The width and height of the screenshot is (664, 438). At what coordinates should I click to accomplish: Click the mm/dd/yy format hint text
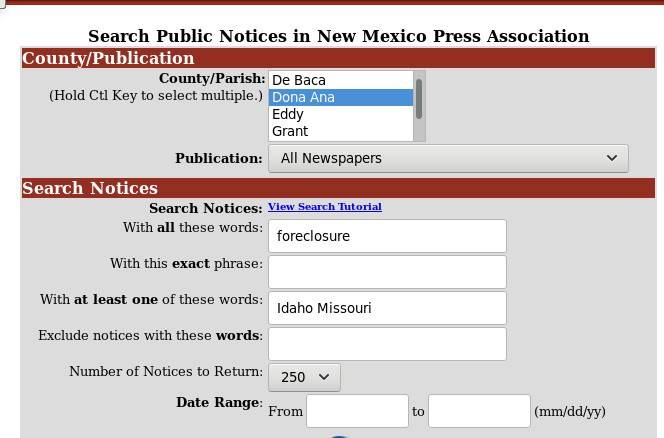click(x=570, y=411)
